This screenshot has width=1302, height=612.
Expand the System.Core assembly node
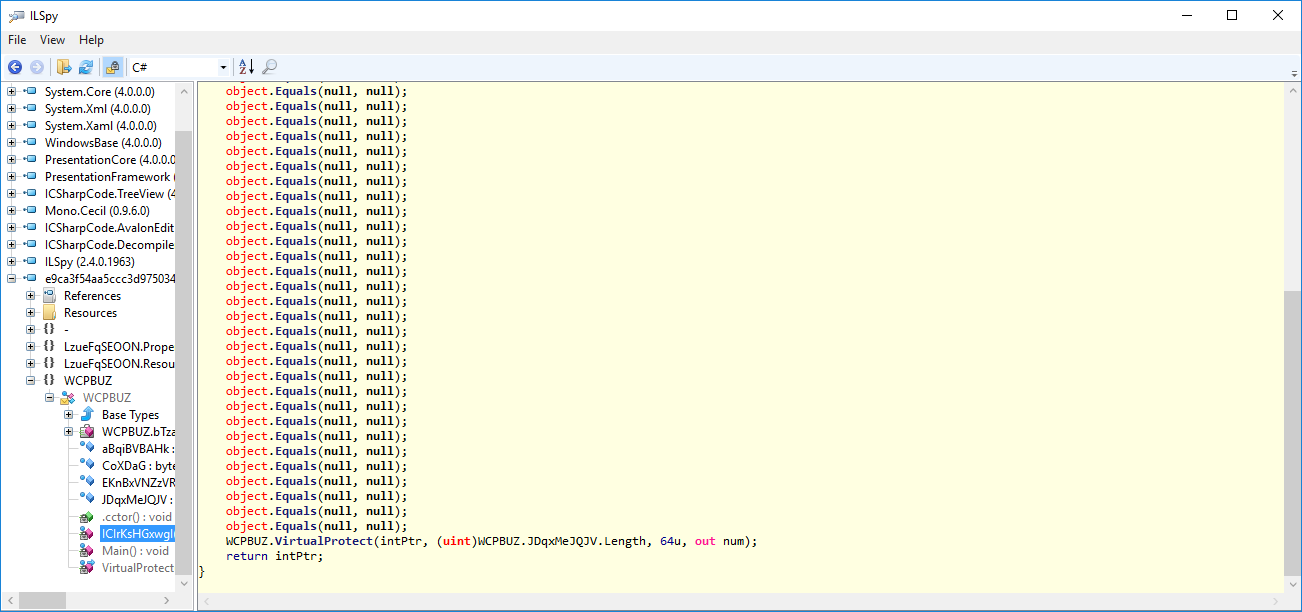[12, 92]
